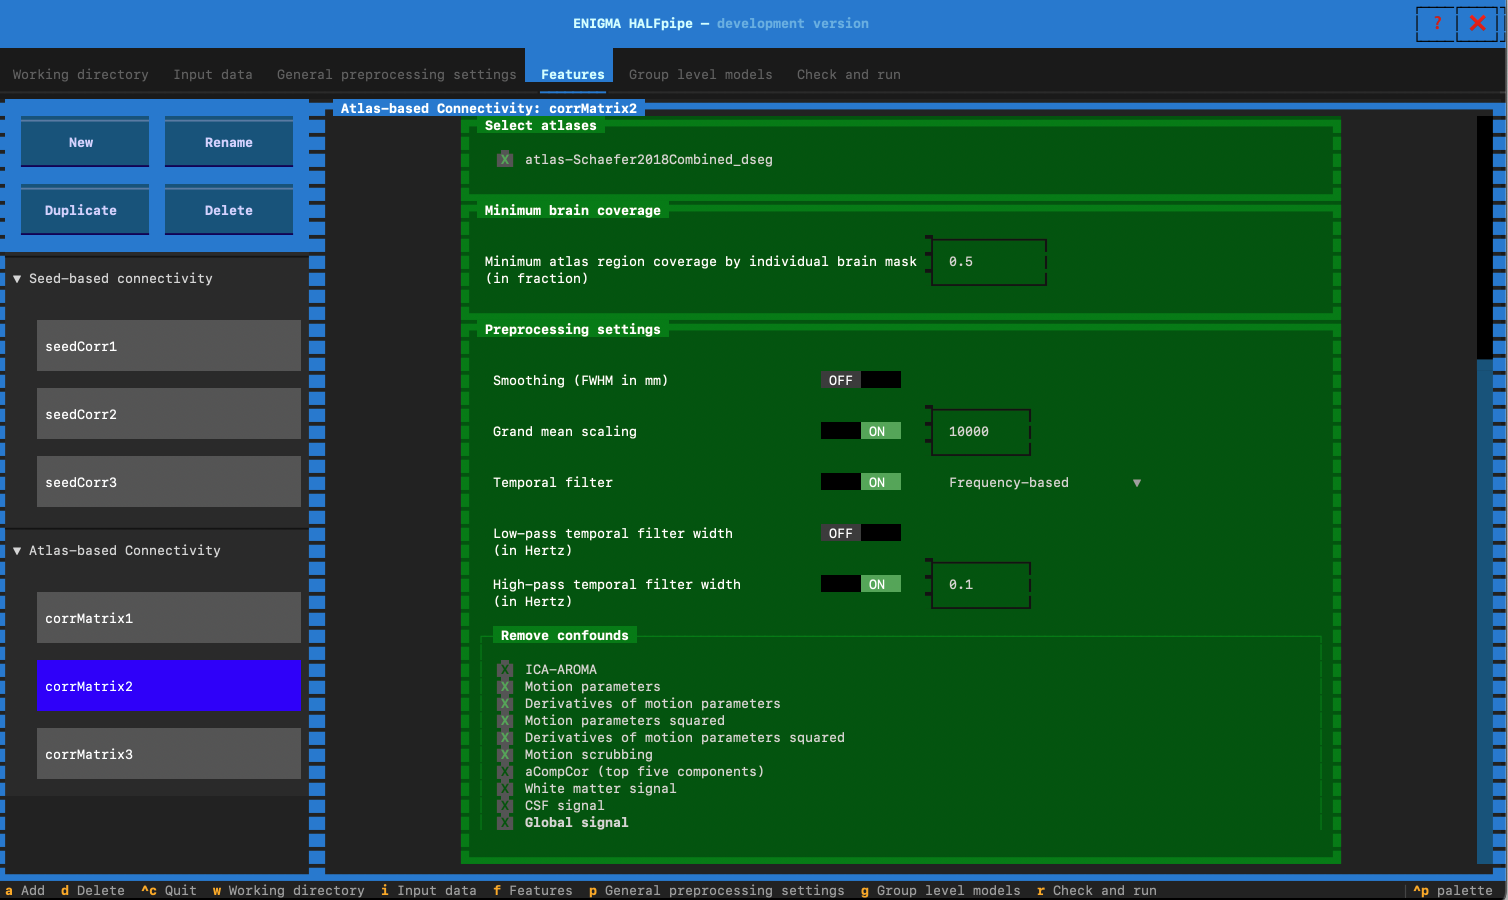Select the seedCorr3 feature
Image resolution: width=1508 pixels, height=900 pixels.
pos(169,482)
